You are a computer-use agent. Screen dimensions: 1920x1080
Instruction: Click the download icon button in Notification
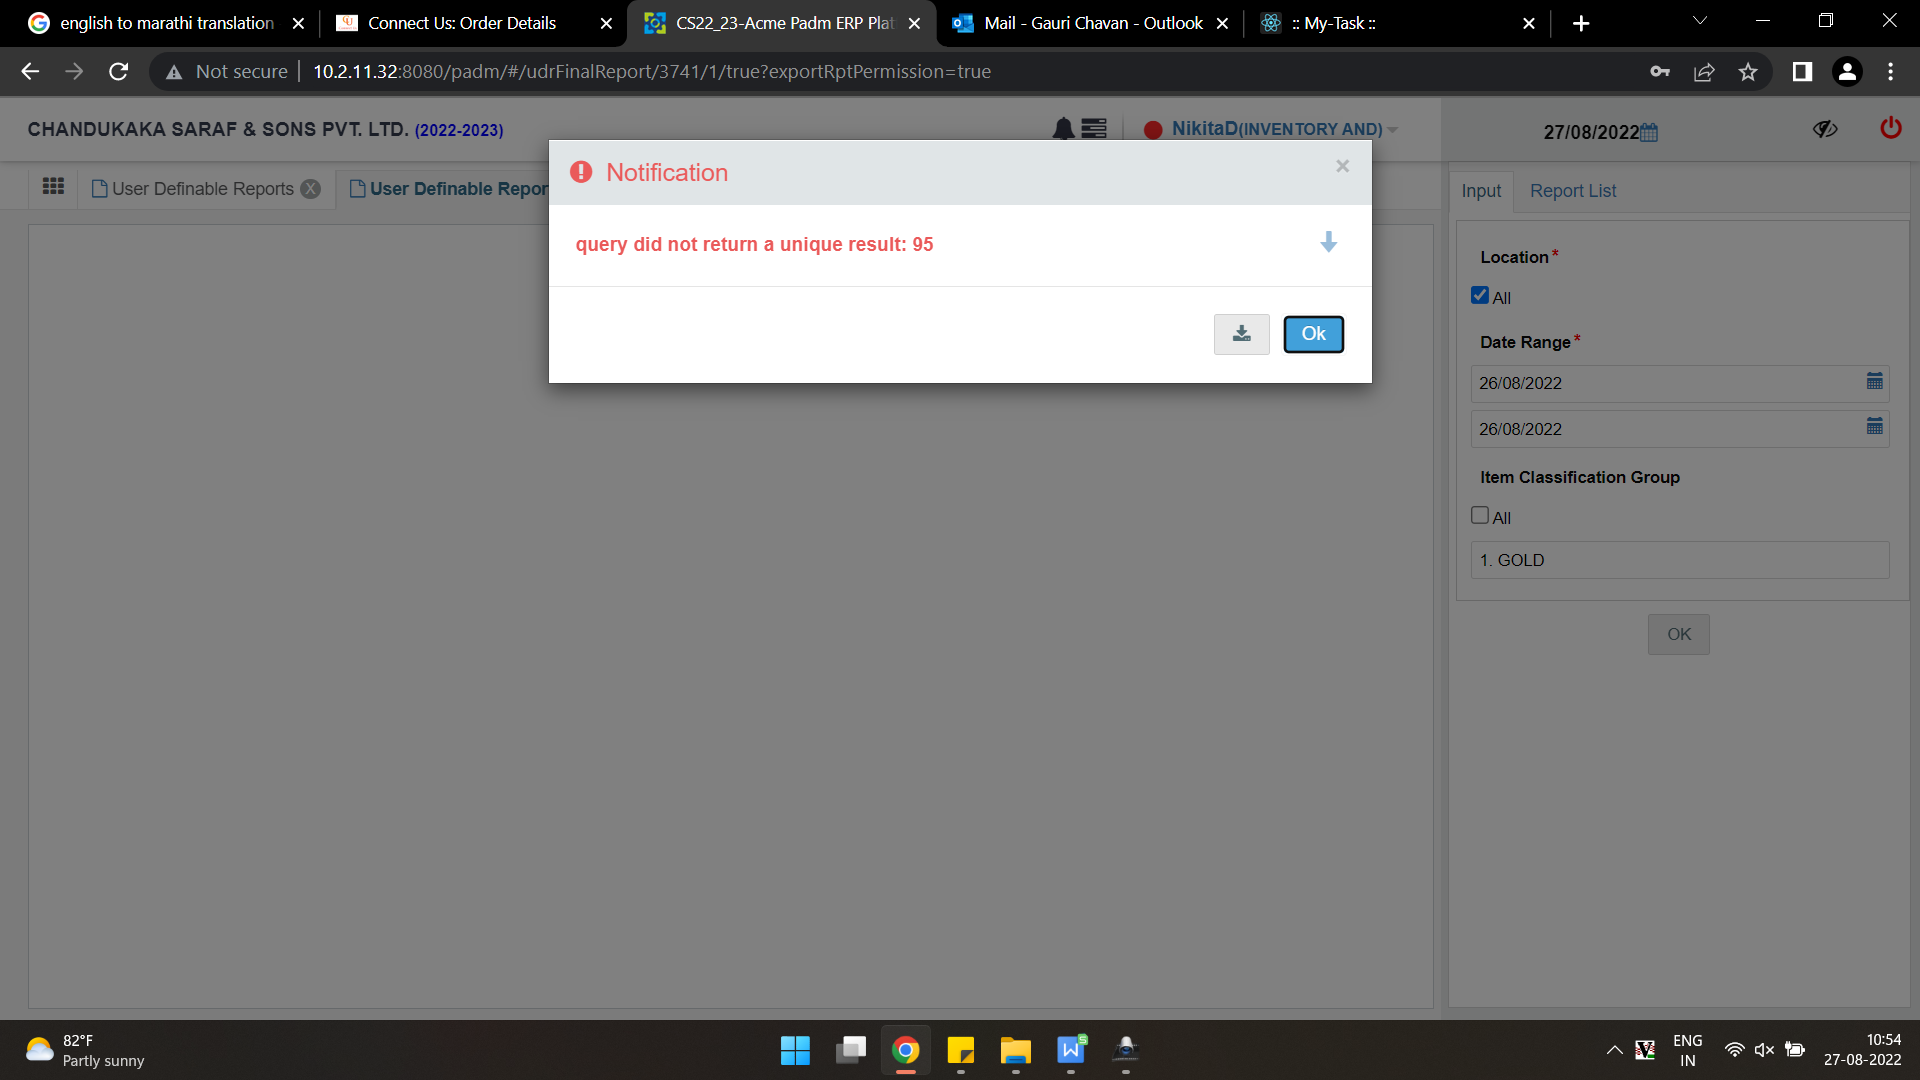(x=1241, y=334)
